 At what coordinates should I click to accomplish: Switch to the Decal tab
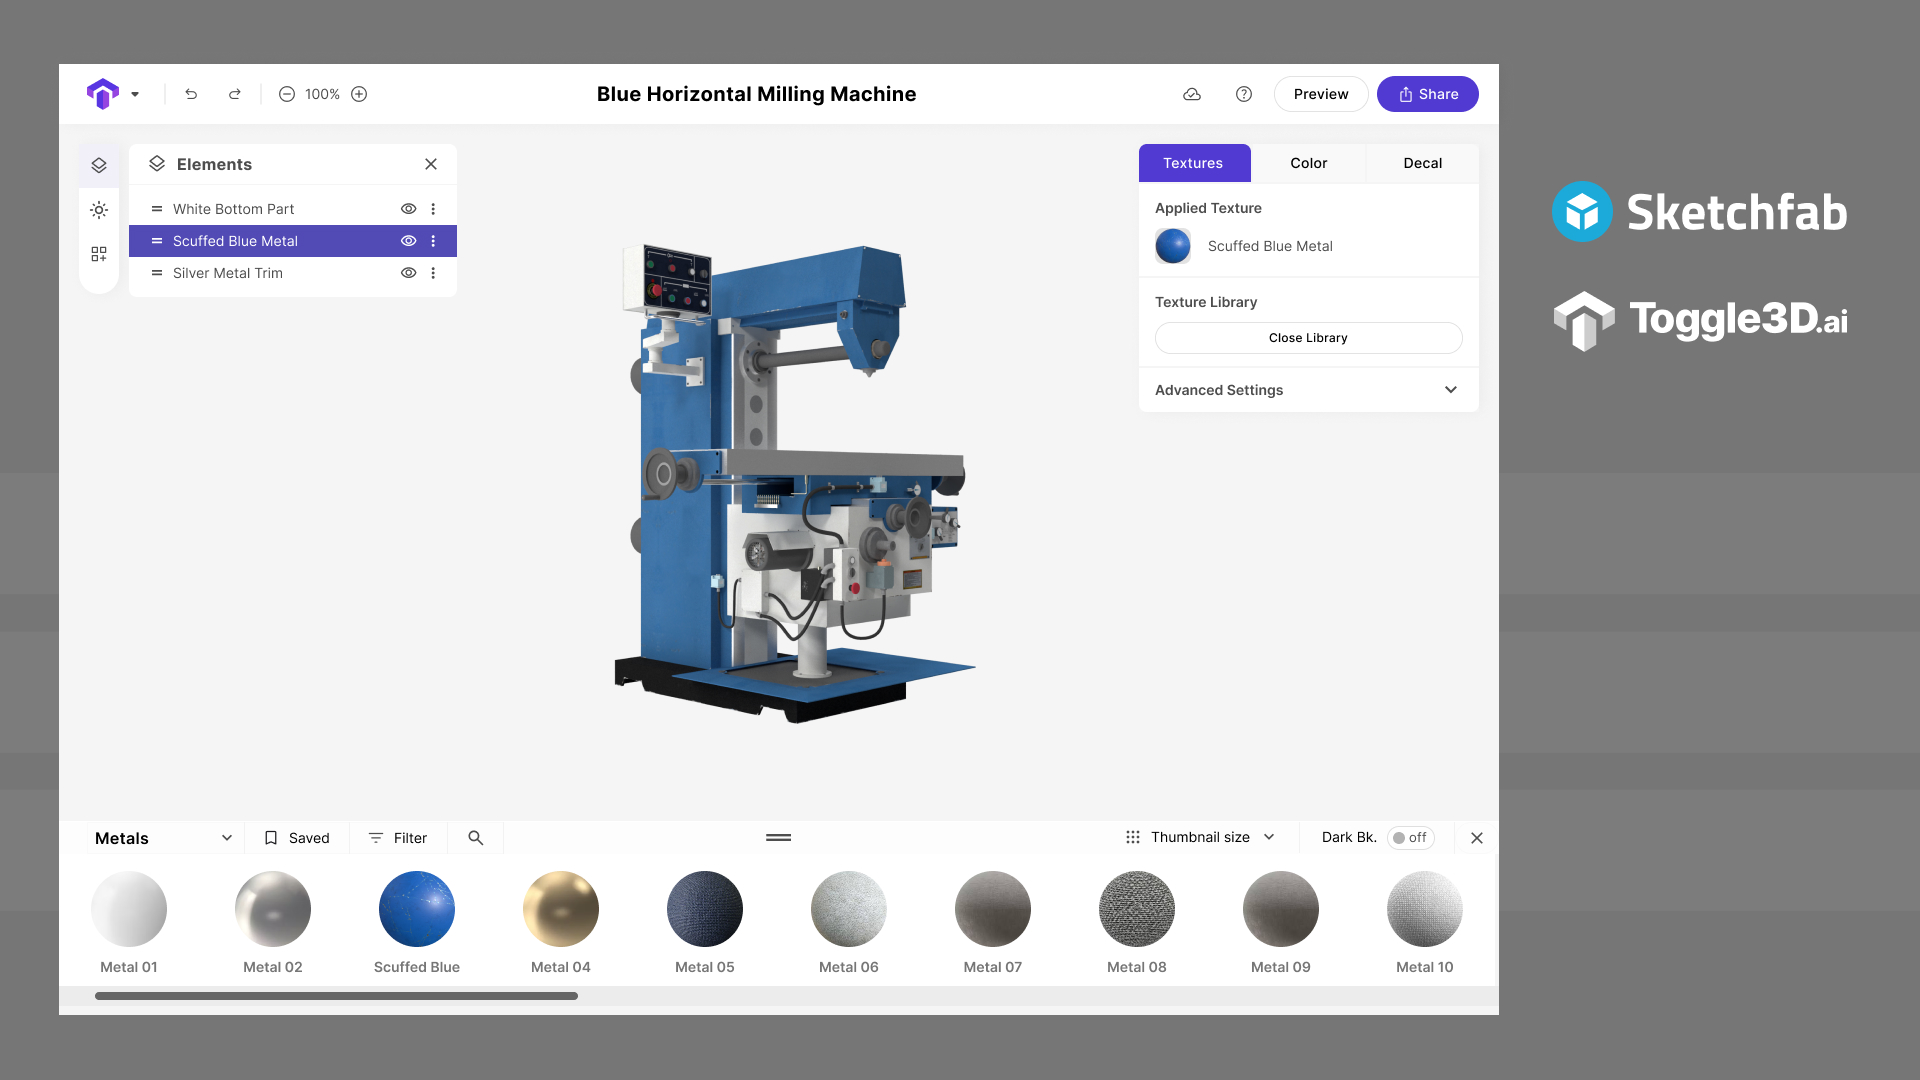click(x=1422, y=163)
